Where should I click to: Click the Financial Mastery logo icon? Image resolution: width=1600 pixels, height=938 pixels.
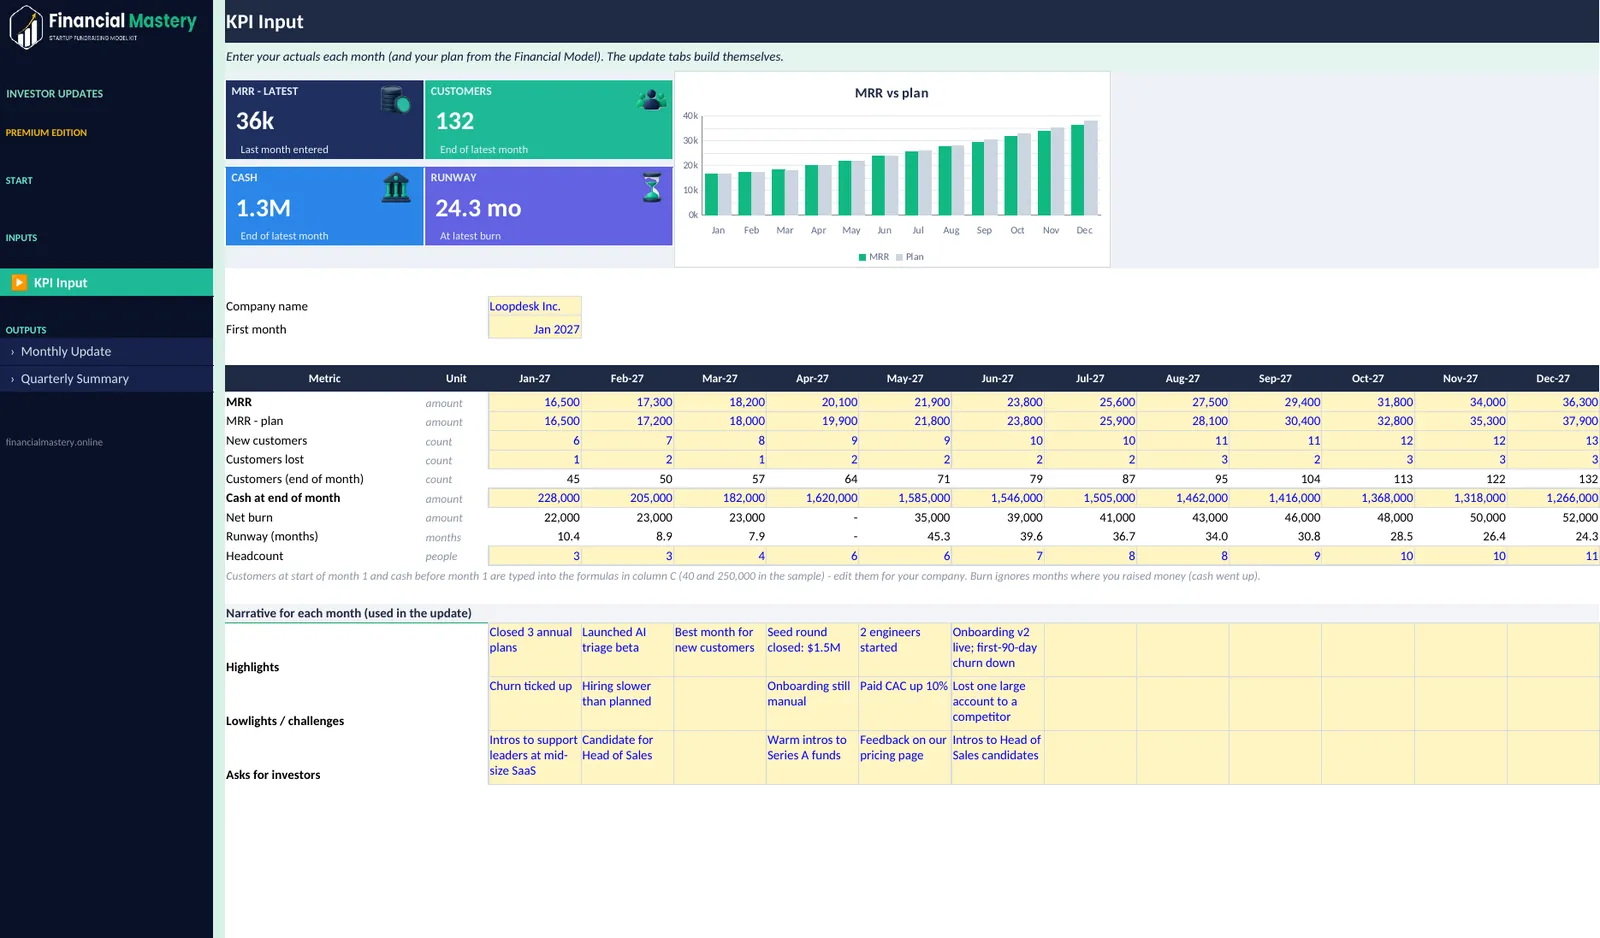click(x=26, y=26)
